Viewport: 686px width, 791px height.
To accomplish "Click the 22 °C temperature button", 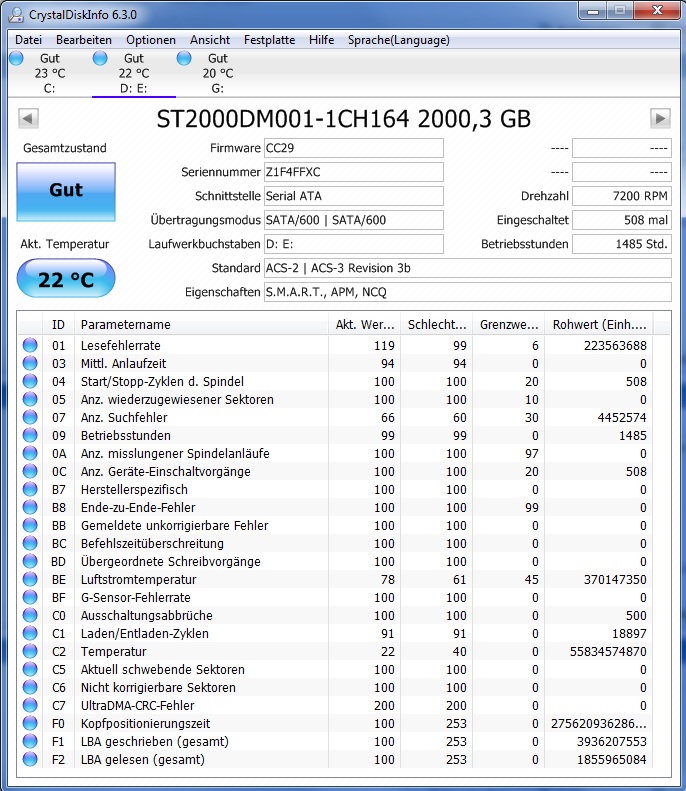I will [66, 278].
